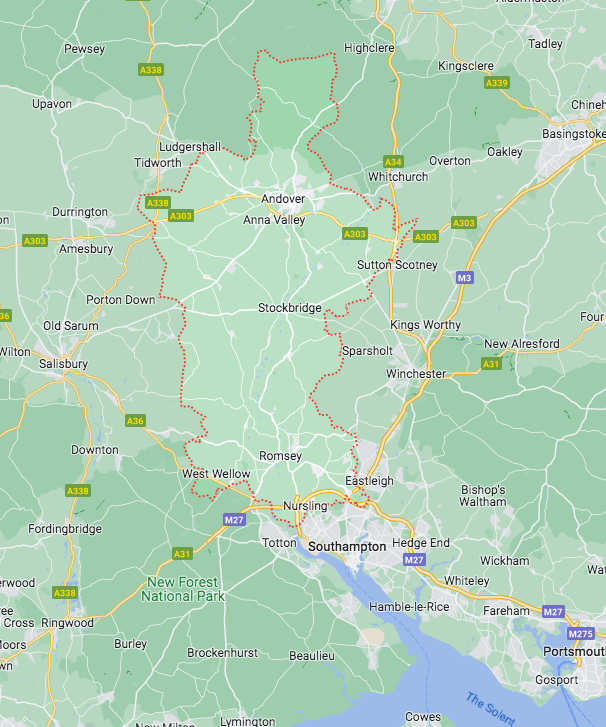Image resolution: width=606 pixels, height=727 pixels.
Task: Click the Andover town label
Action: tap(283, 199)
